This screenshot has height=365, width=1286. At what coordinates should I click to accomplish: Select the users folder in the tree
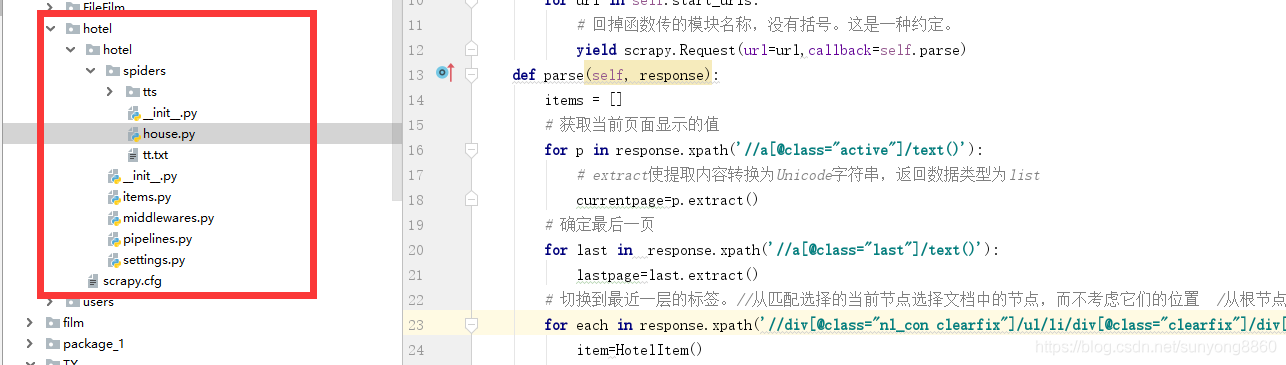pos(98,302)
